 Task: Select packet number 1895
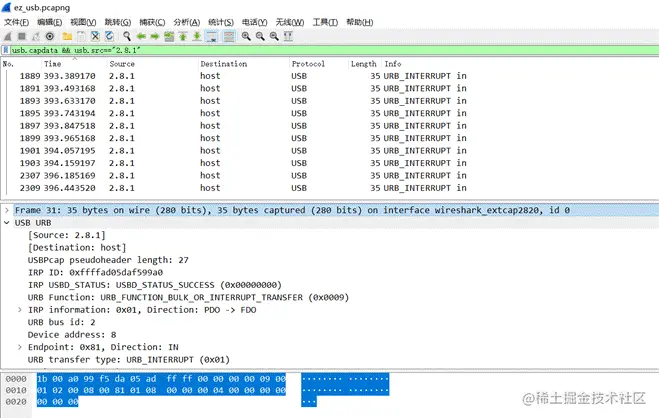[x=332, y=113]
